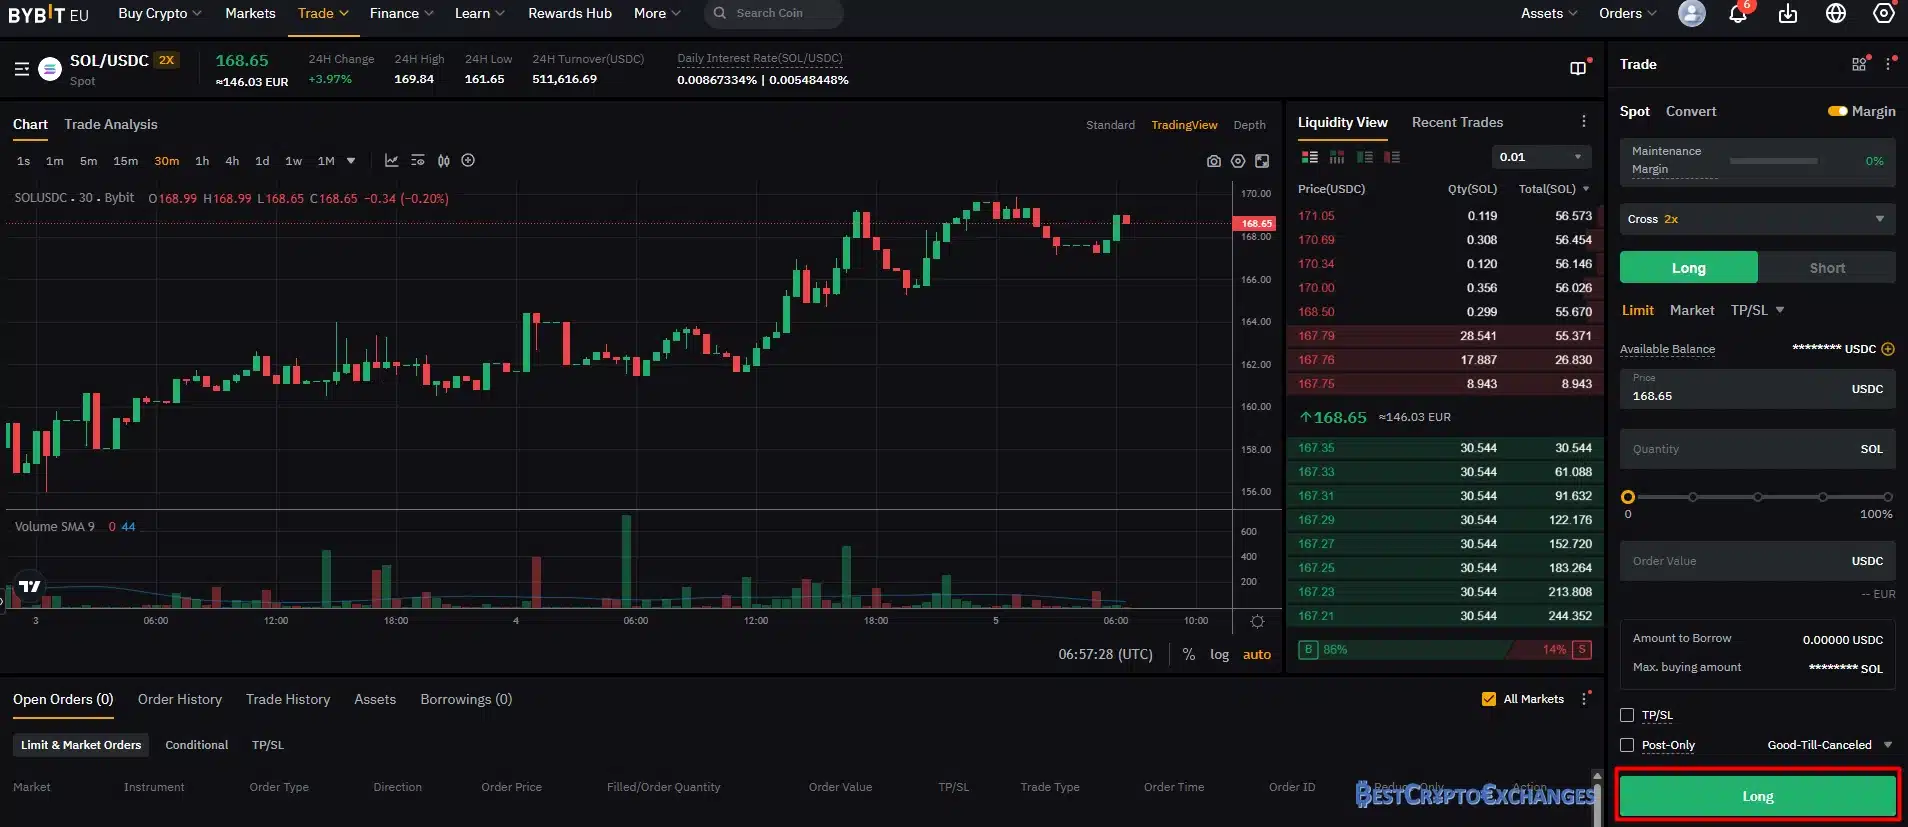Show only buy orders in order book
1908x827 pixels.
1364,157
